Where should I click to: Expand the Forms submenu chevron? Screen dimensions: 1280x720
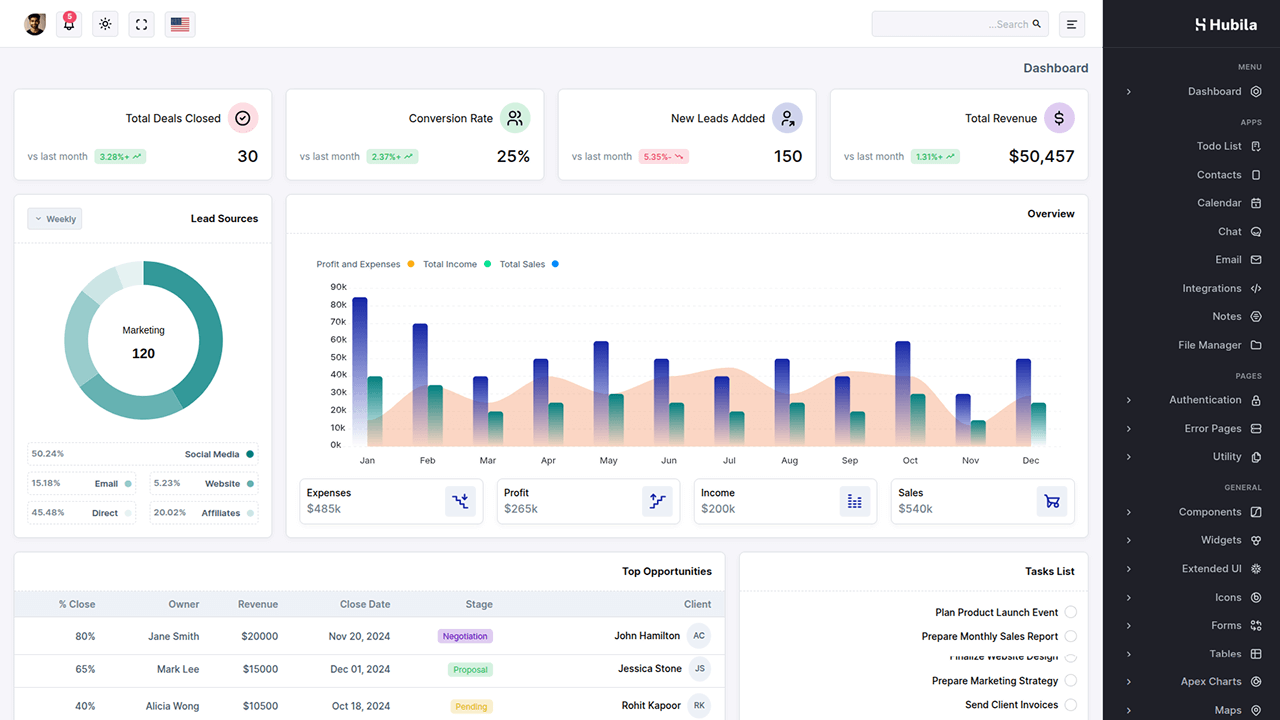pos(1129,626)
